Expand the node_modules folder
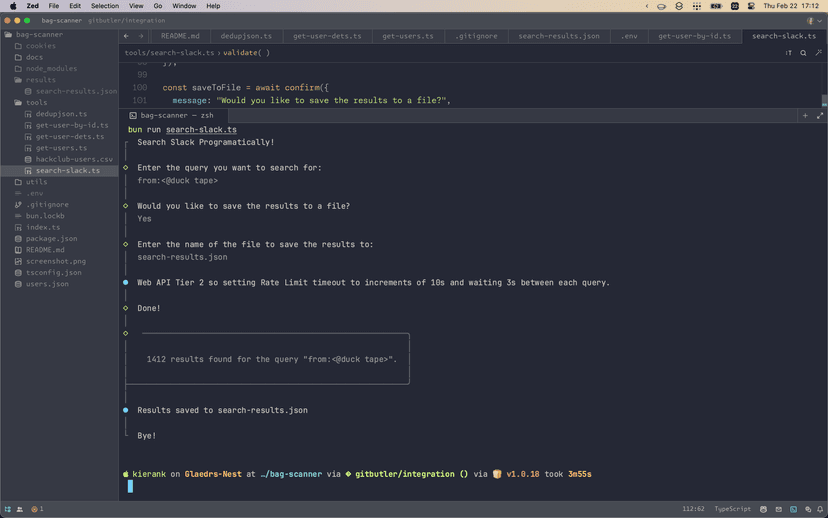This screenshot has height=518, width=828. click(x=50, y=68)
